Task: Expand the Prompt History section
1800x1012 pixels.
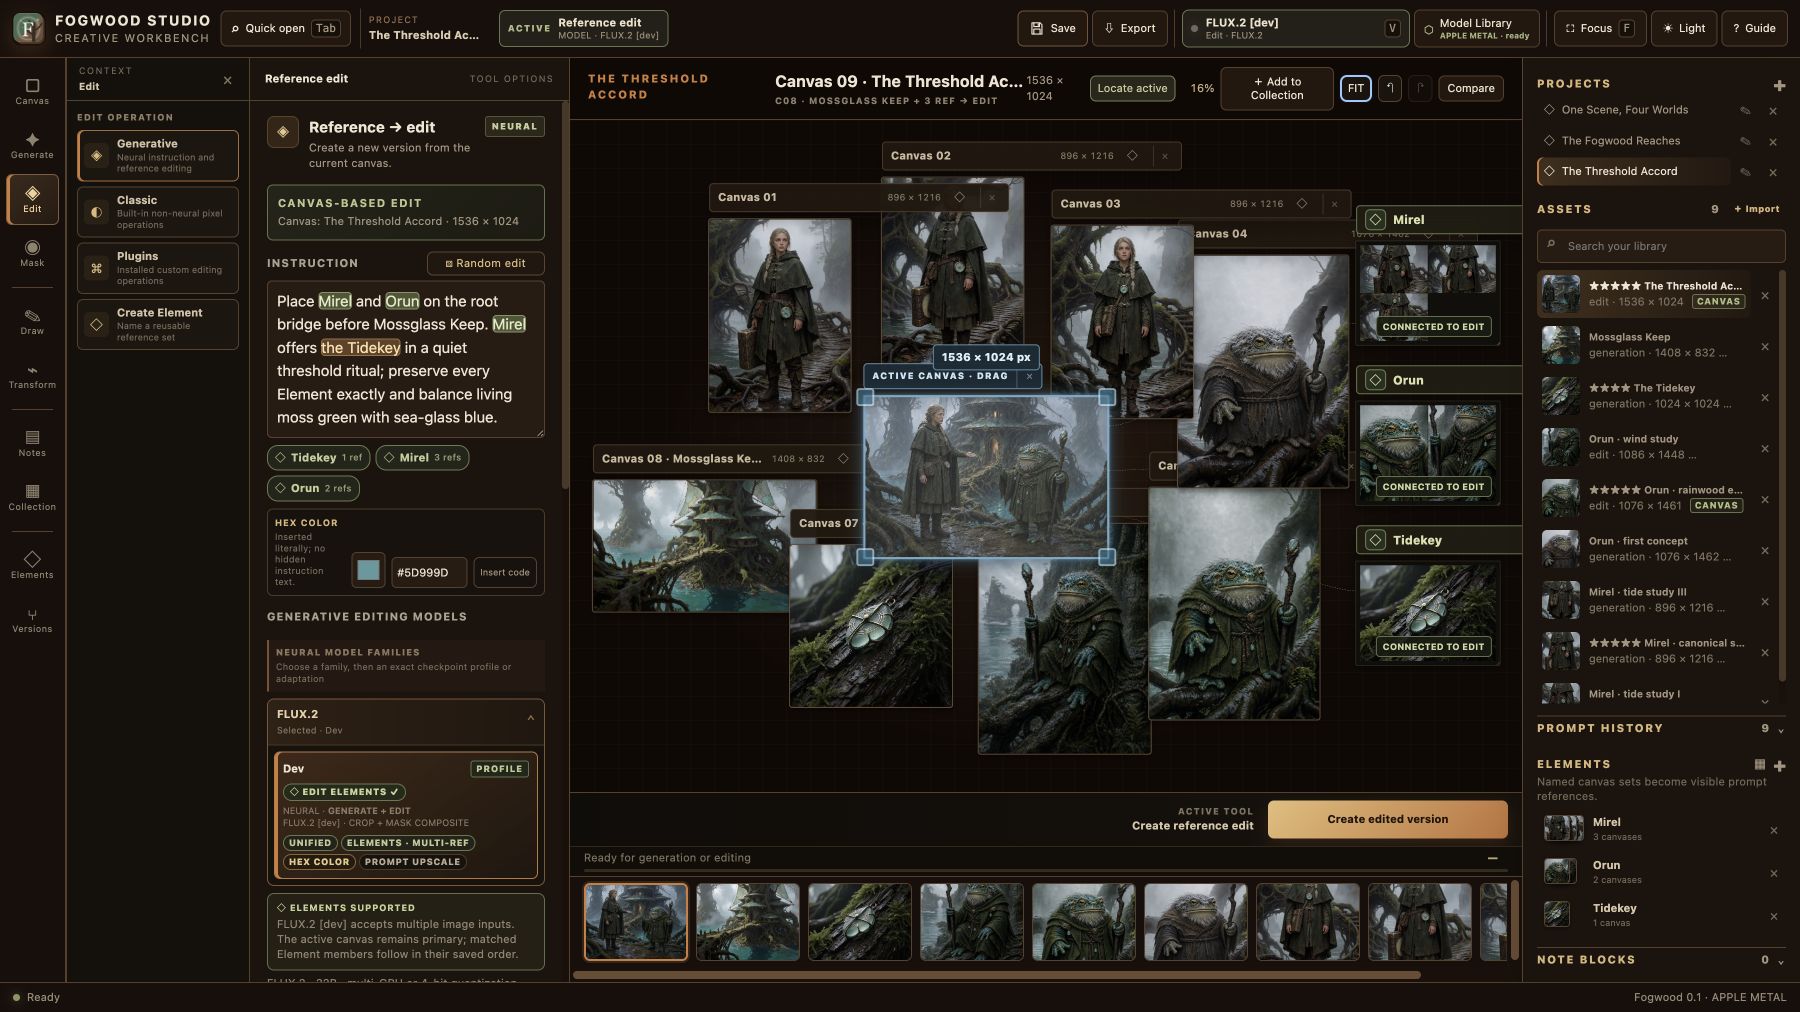Action: click(1780, 730)
